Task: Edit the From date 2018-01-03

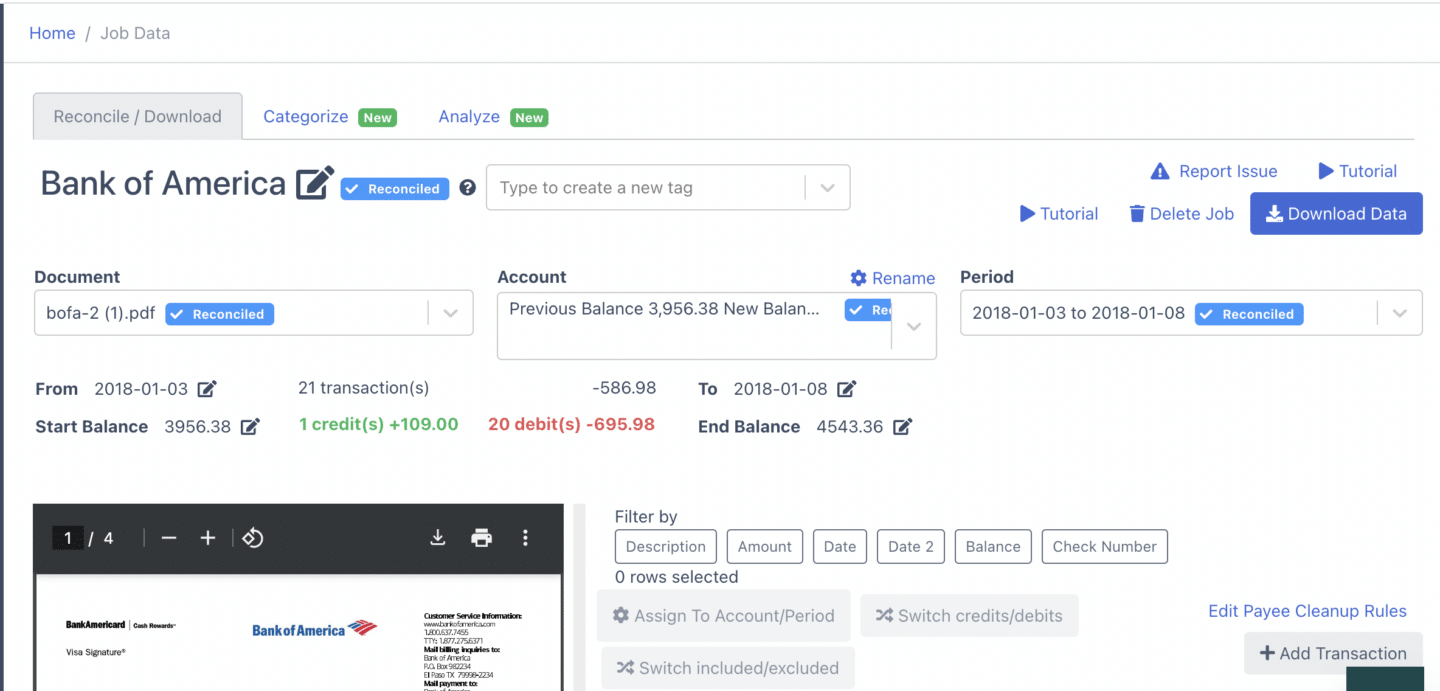Action: [x=207, y=389]
